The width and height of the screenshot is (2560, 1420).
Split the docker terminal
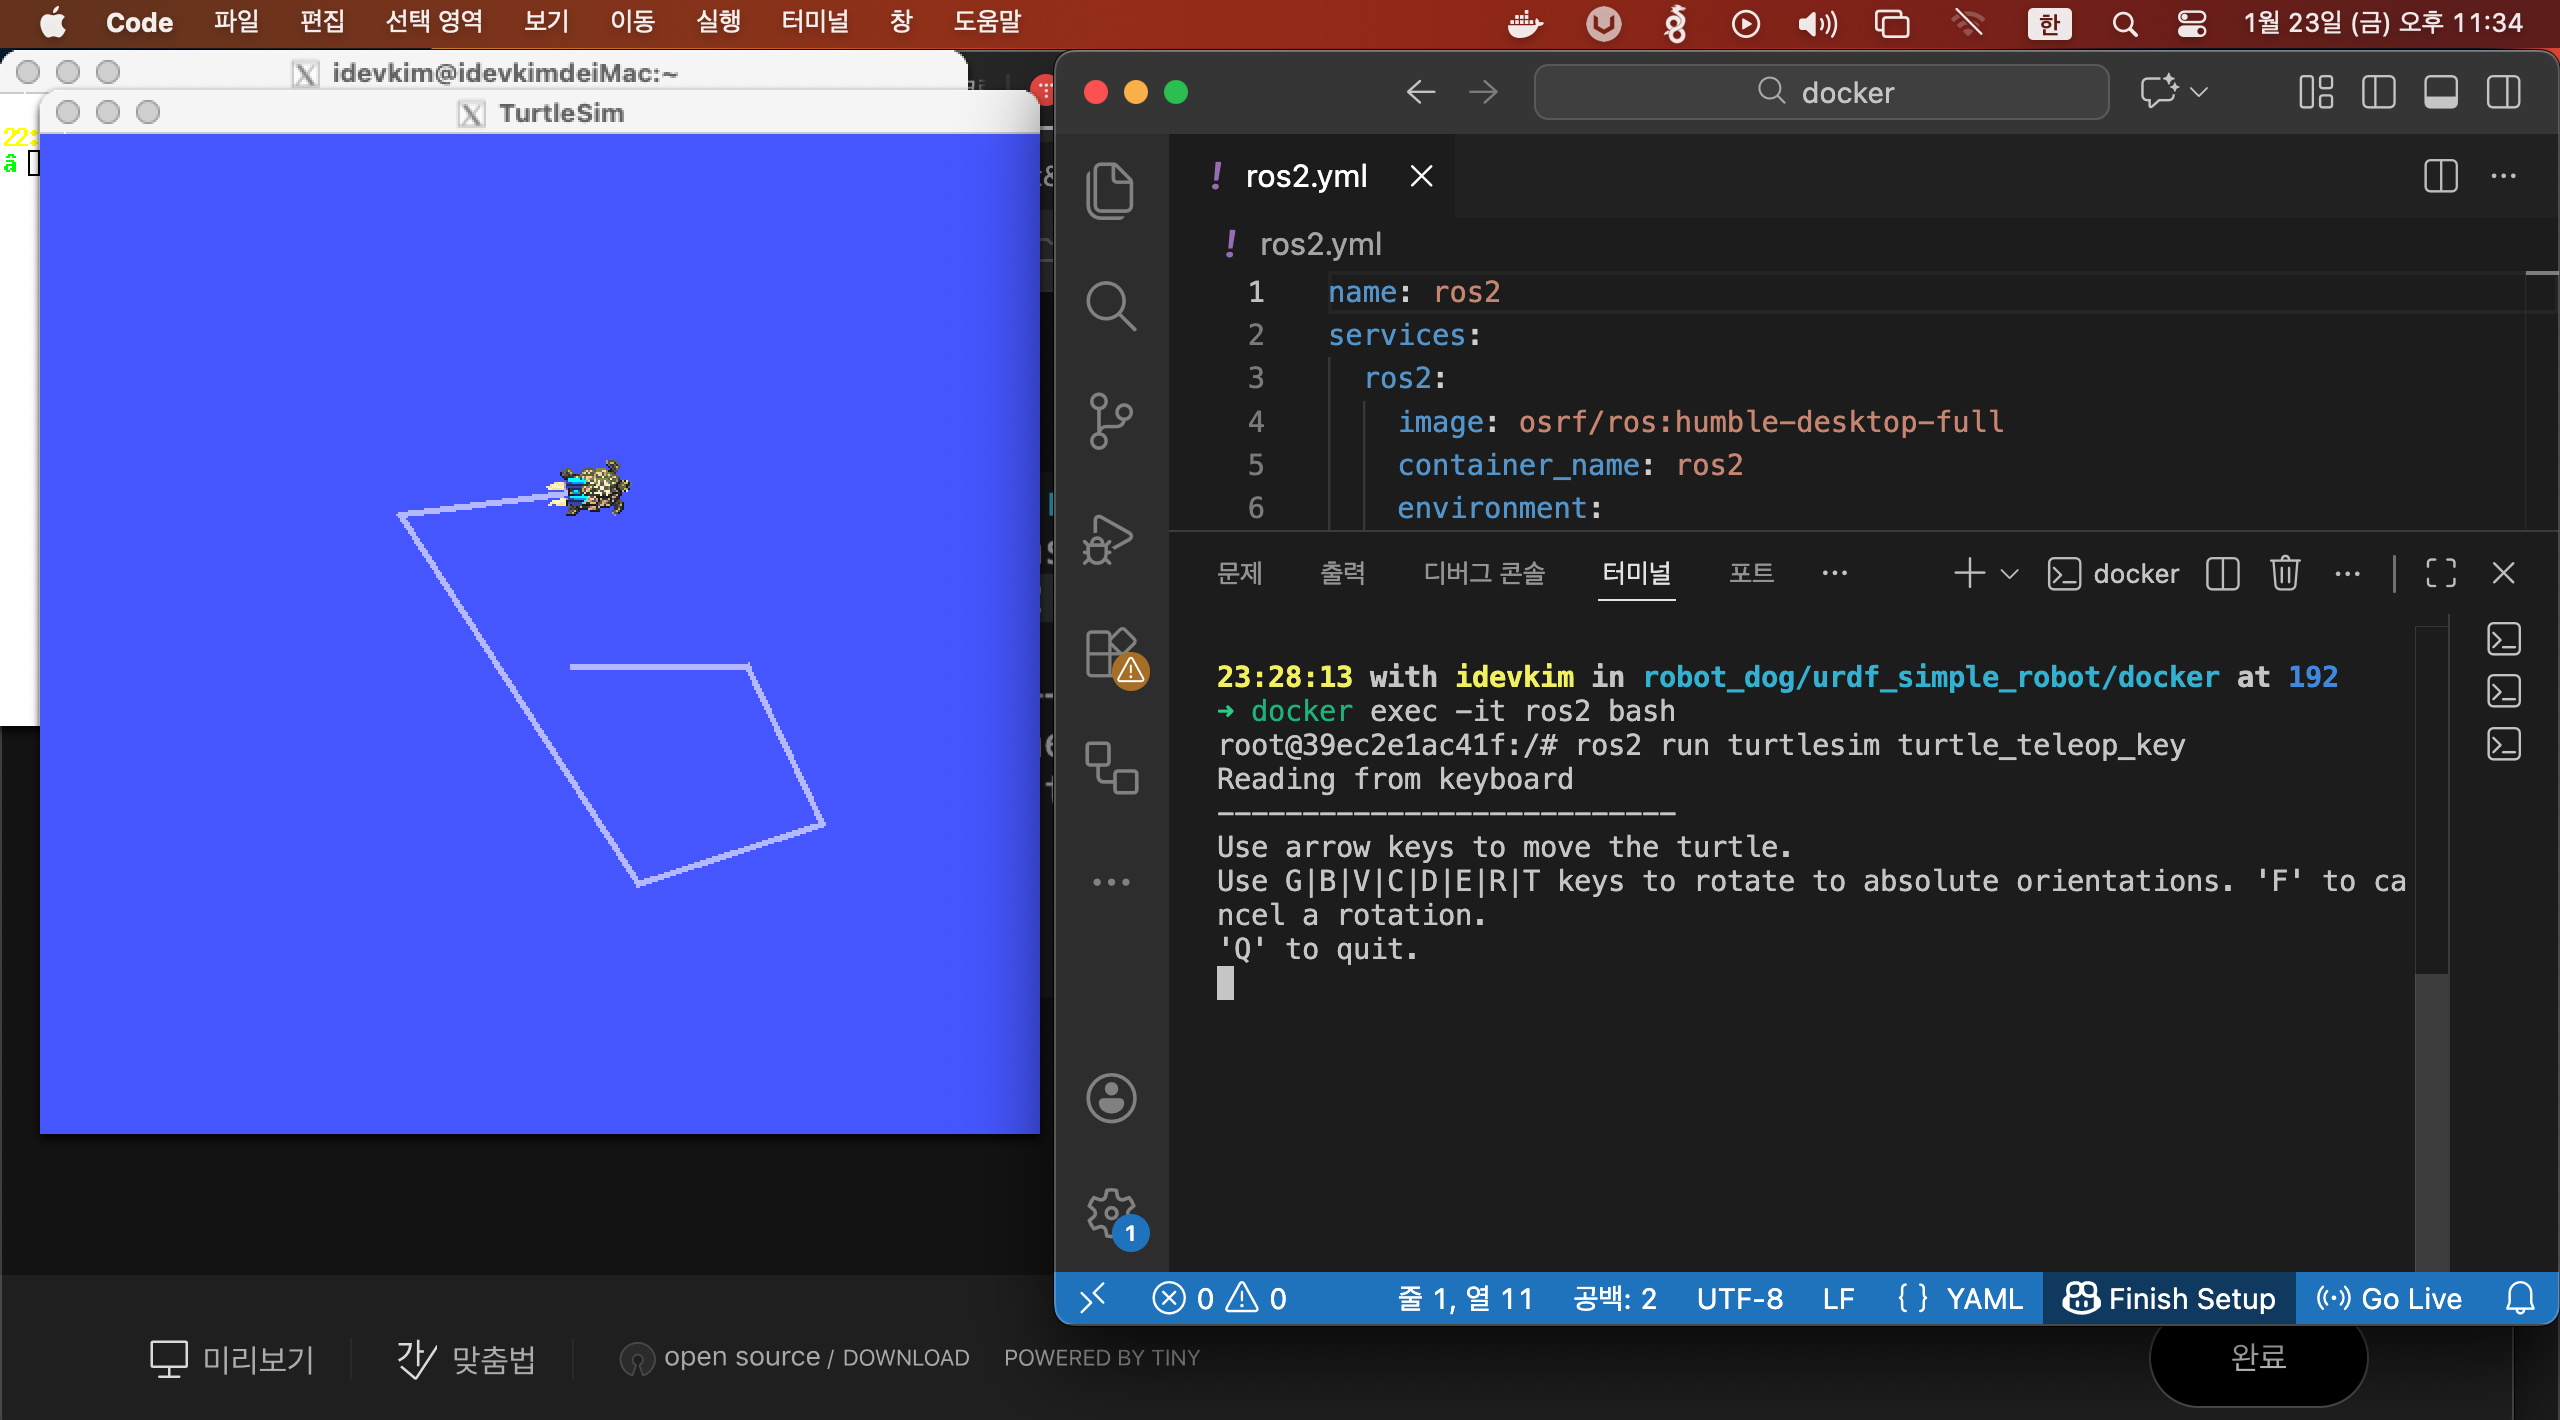coord(2222,574)
